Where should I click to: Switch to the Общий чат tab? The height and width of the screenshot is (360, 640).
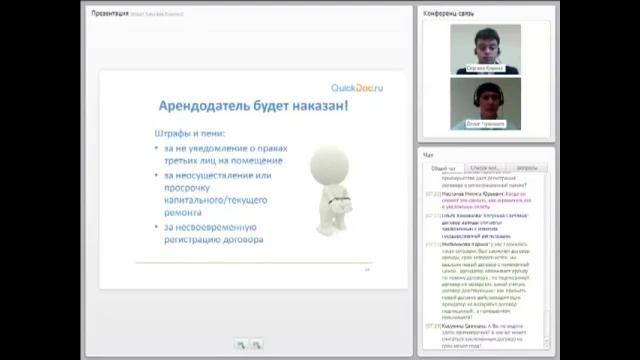443,168
